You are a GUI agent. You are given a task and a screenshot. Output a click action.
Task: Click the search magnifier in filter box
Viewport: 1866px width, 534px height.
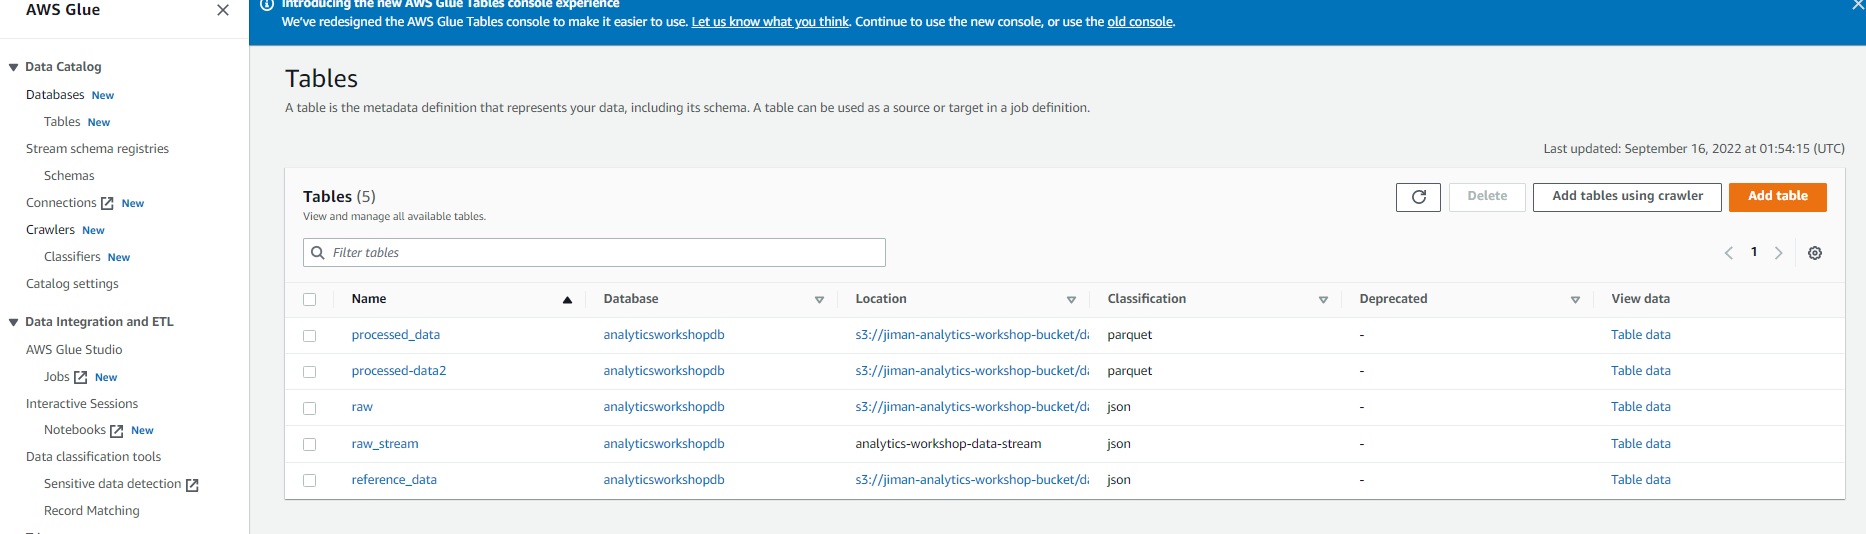tap(318, 253)
